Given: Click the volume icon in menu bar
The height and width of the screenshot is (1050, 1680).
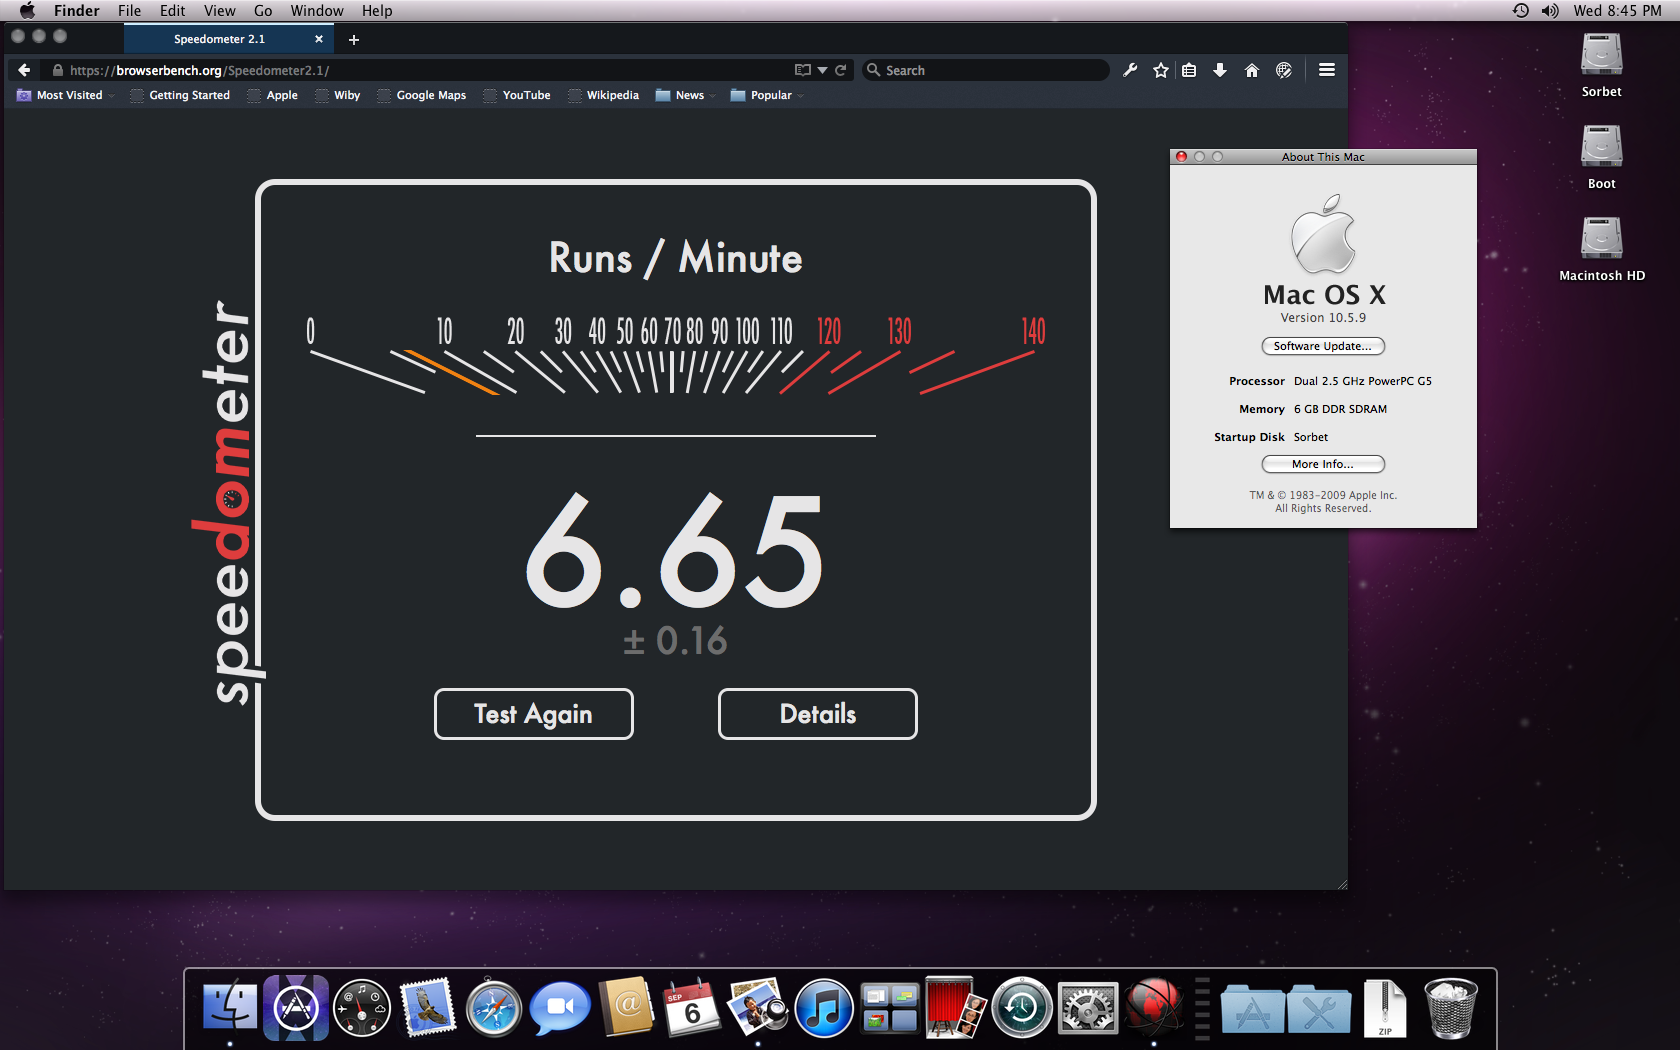Looking at the screenshot, I should coord(1550,11).
